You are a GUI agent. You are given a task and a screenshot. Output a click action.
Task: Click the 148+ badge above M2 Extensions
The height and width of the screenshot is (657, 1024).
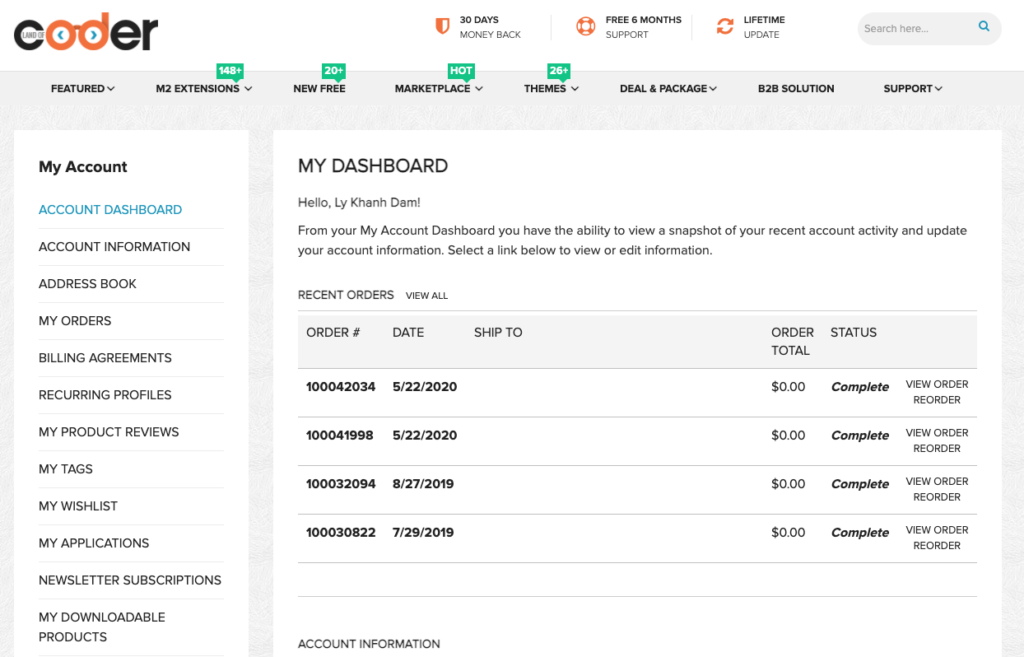click(x=230, y=71)
